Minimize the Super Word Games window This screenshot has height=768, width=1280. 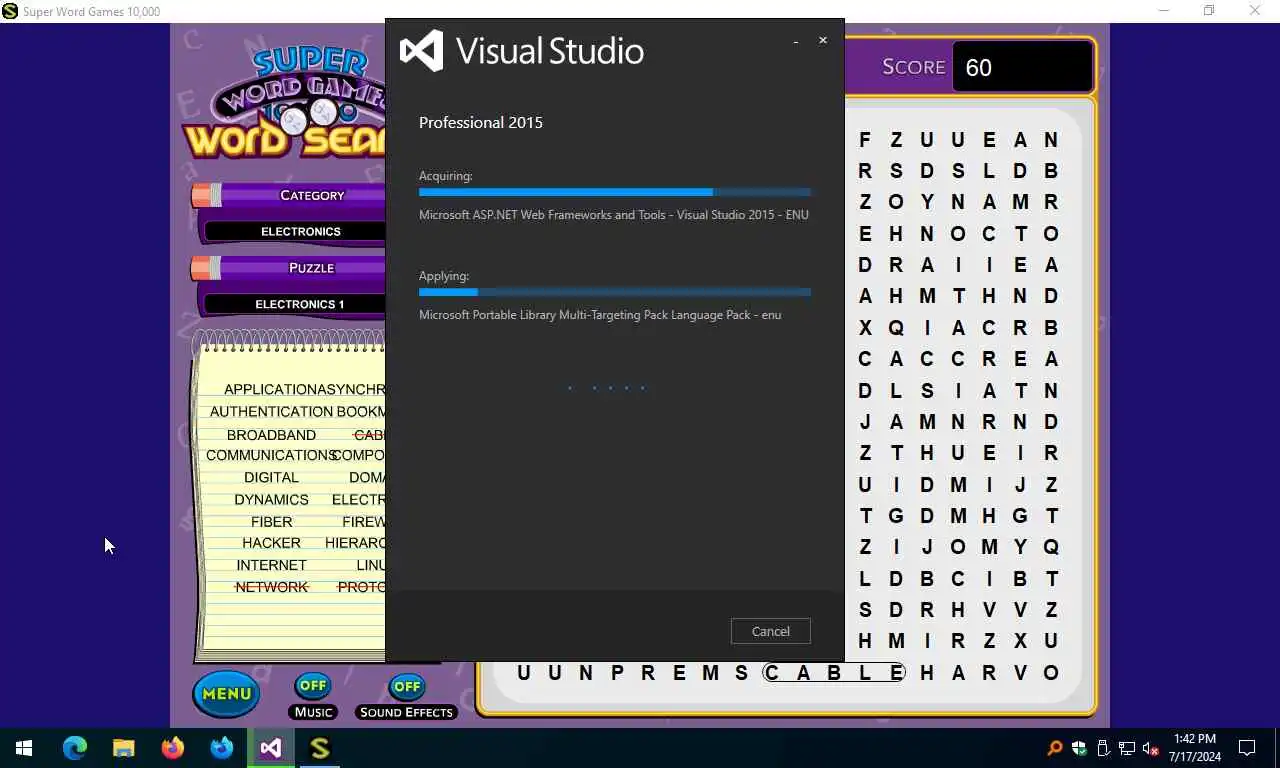[1163, 11]
